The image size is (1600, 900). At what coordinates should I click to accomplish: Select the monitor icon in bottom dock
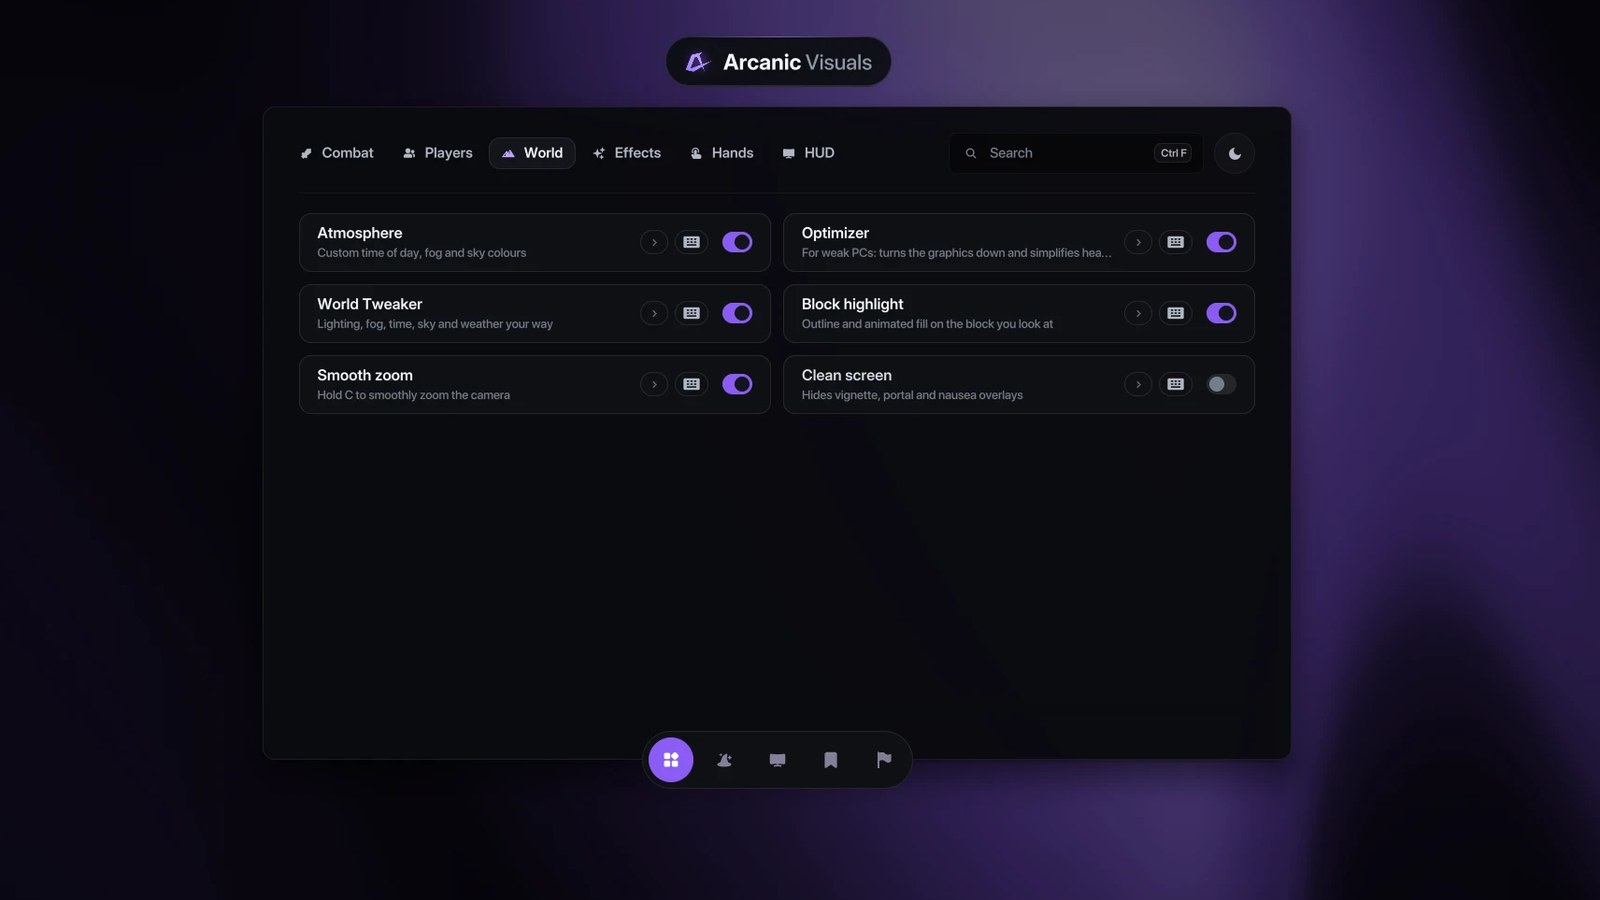778,760
